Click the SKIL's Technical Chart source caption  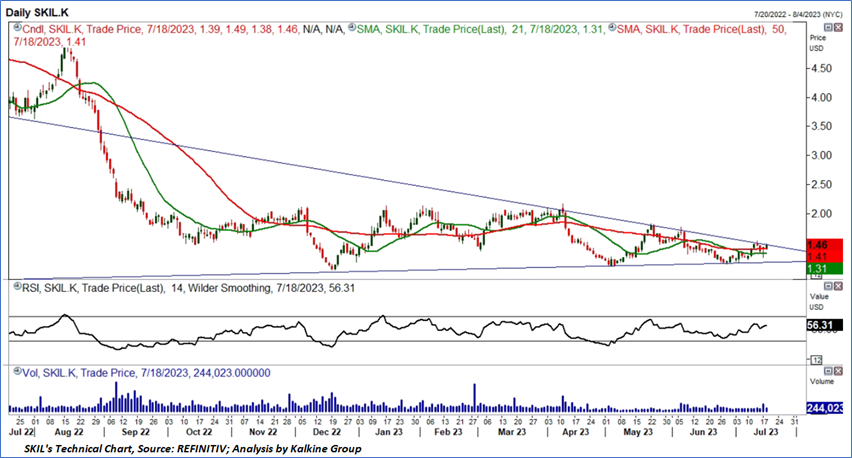[193, 449]
